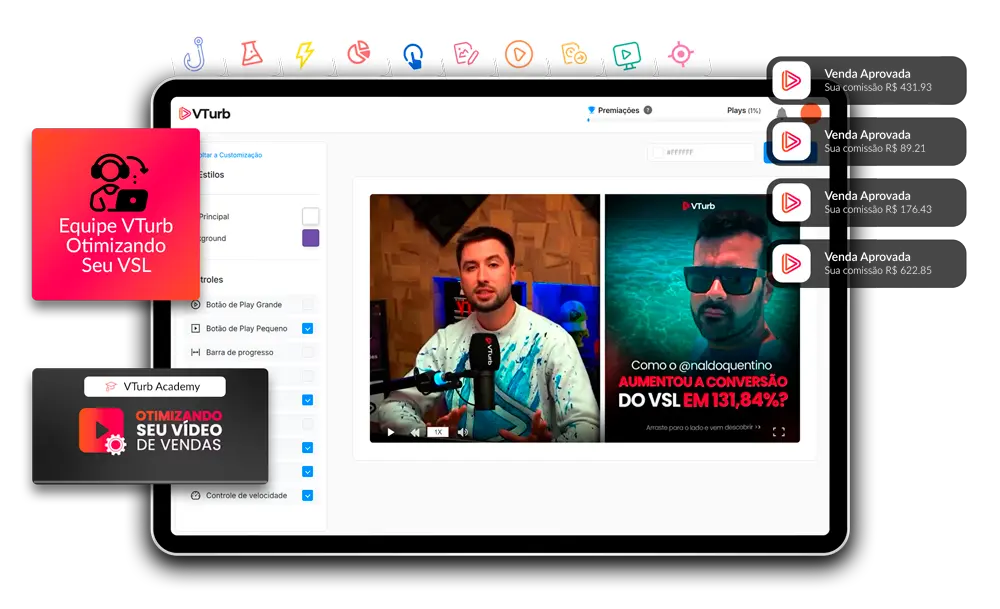This screenshot has width=1000, height=609.
Task: Click the Voltar a Customização link
Action: [x=230, y=155]
